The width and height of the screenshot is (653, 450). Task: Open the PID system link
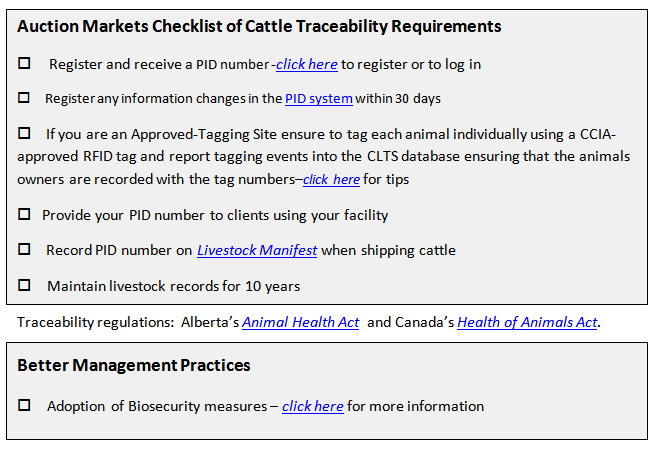[319, 99]
